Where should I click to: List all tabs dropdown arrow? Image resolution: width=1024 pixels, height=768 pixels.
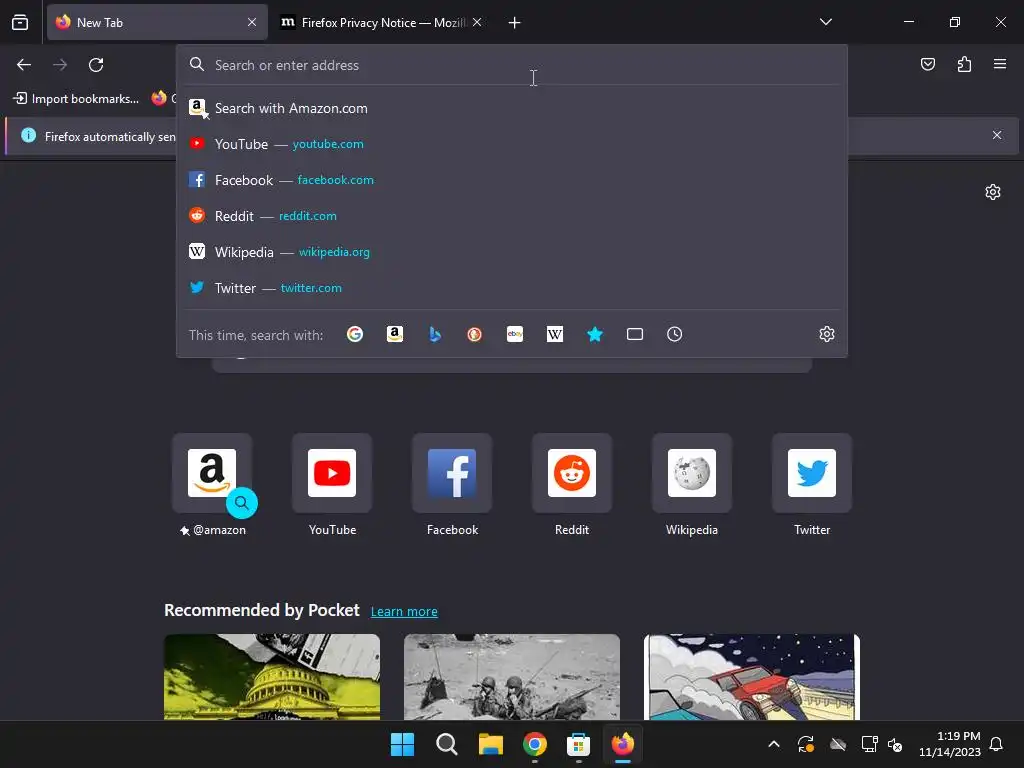(825, 22)
